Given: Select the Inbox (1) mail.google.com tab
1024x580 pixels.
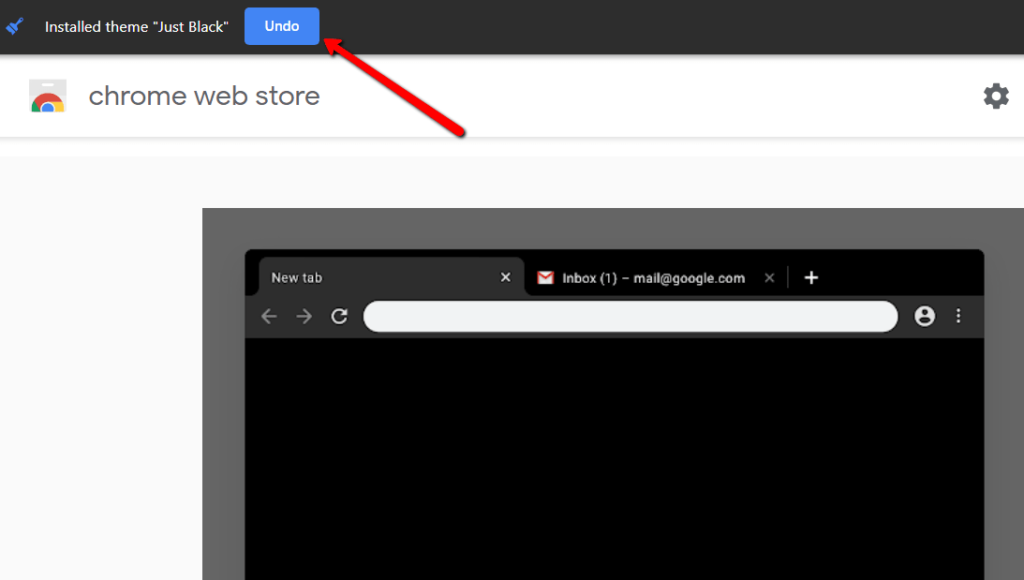Looking at the screenshot, I should (650, 277).
